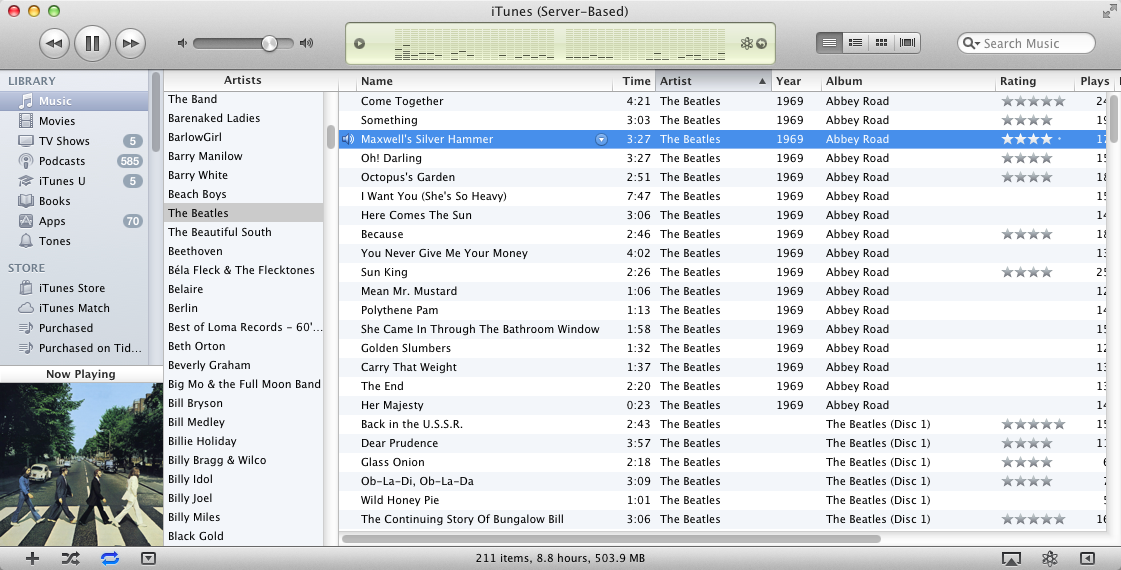1121x570 pixels.
Task: Select the song Golden Slumbers
Action: tap(722, 348)
